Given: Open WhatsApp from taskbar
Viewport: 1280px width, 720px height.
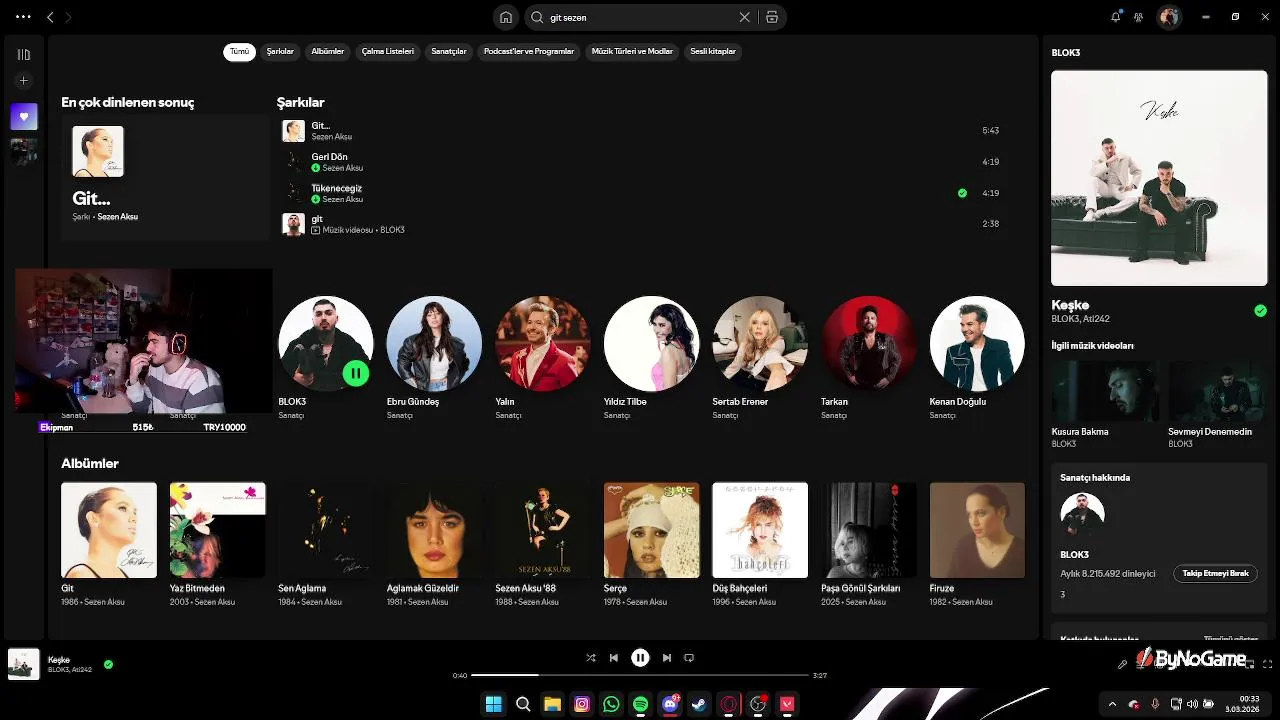Looking at the screenshot, I should point(611,704).
